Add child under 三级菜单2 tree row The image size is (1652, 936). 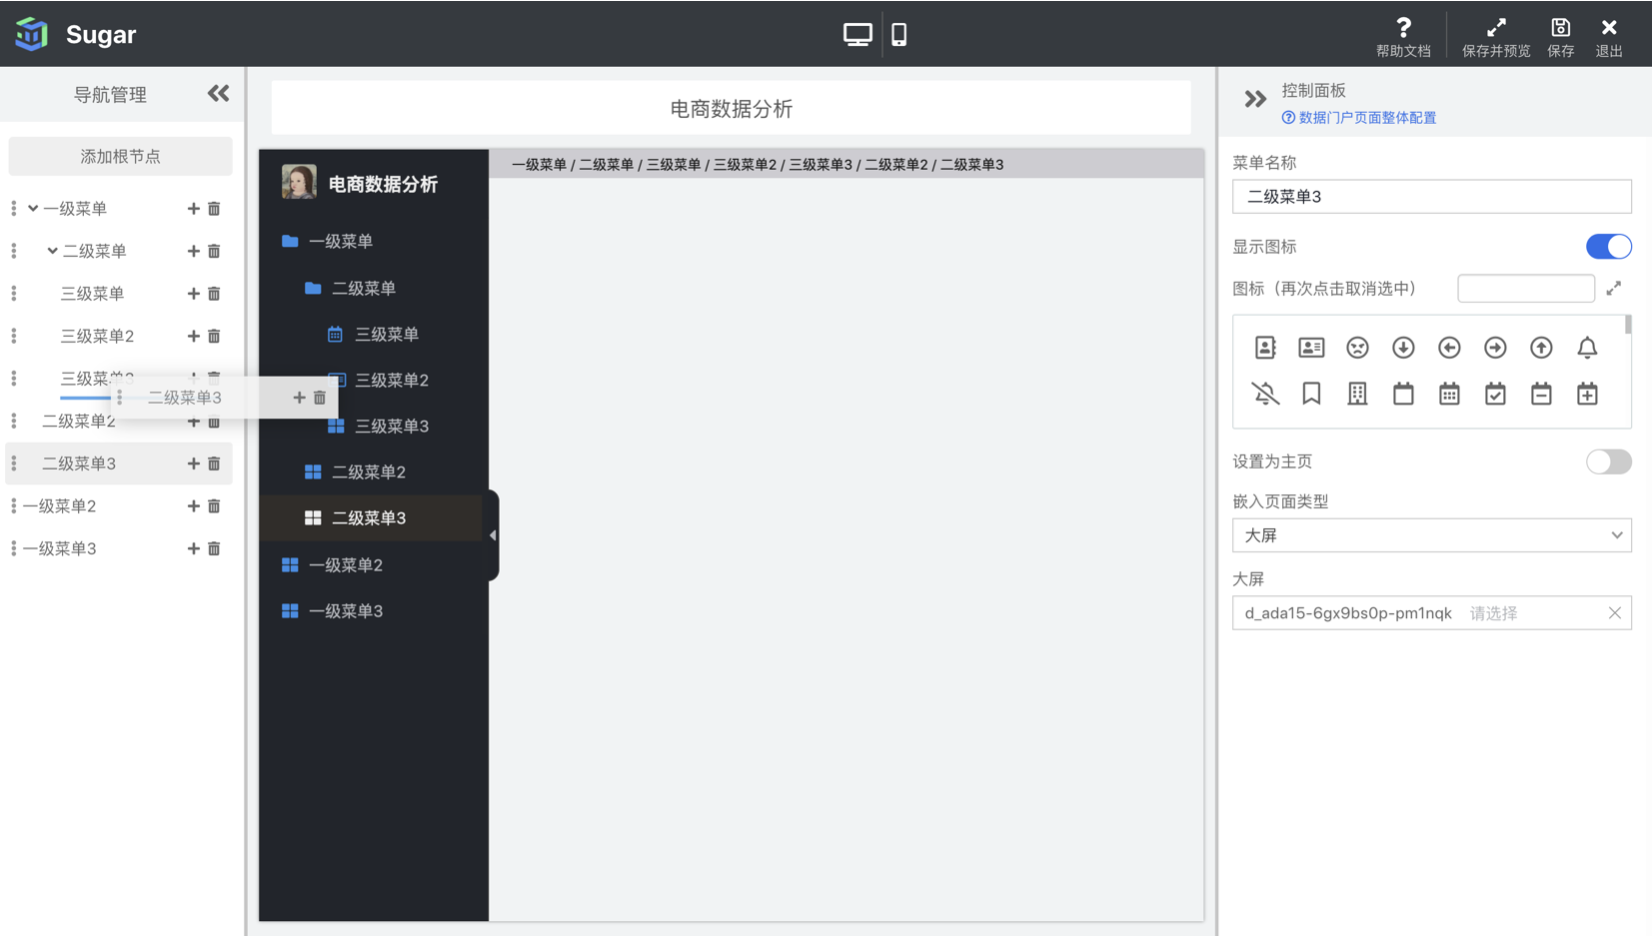pos(193,336)
